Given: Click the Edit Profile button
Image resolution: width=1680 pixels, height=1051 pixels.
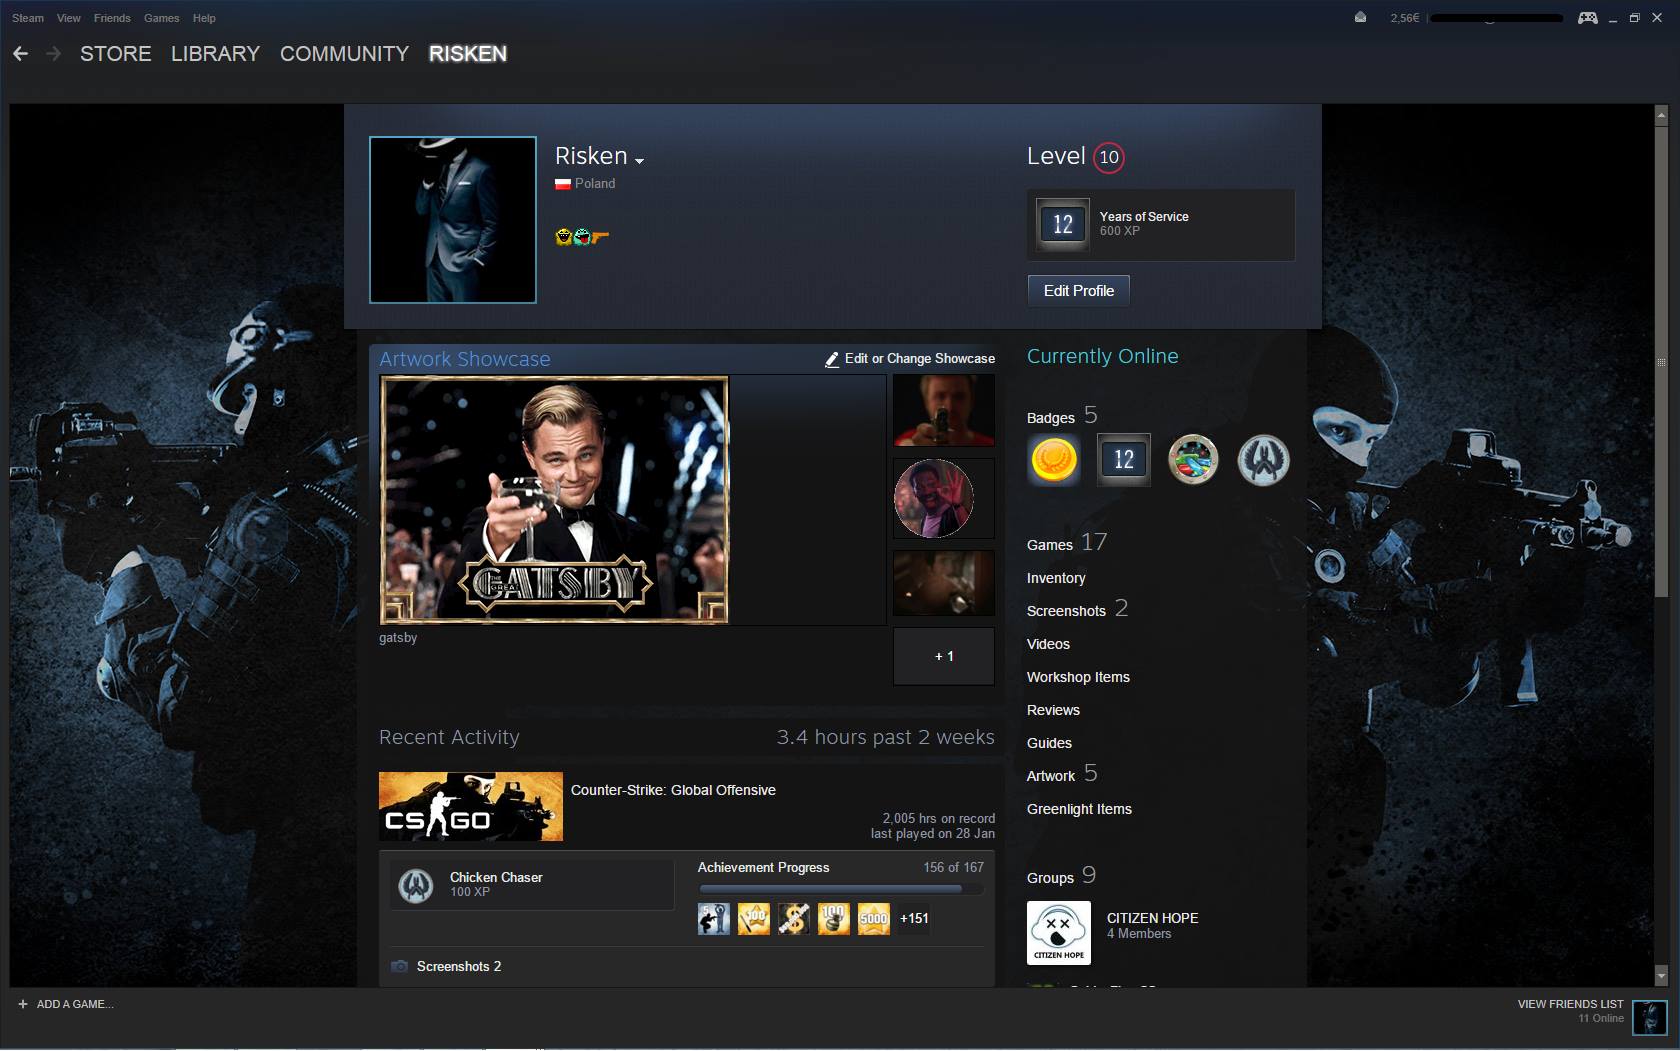Looking at the screenshot, I should (x=1078, y=291).
